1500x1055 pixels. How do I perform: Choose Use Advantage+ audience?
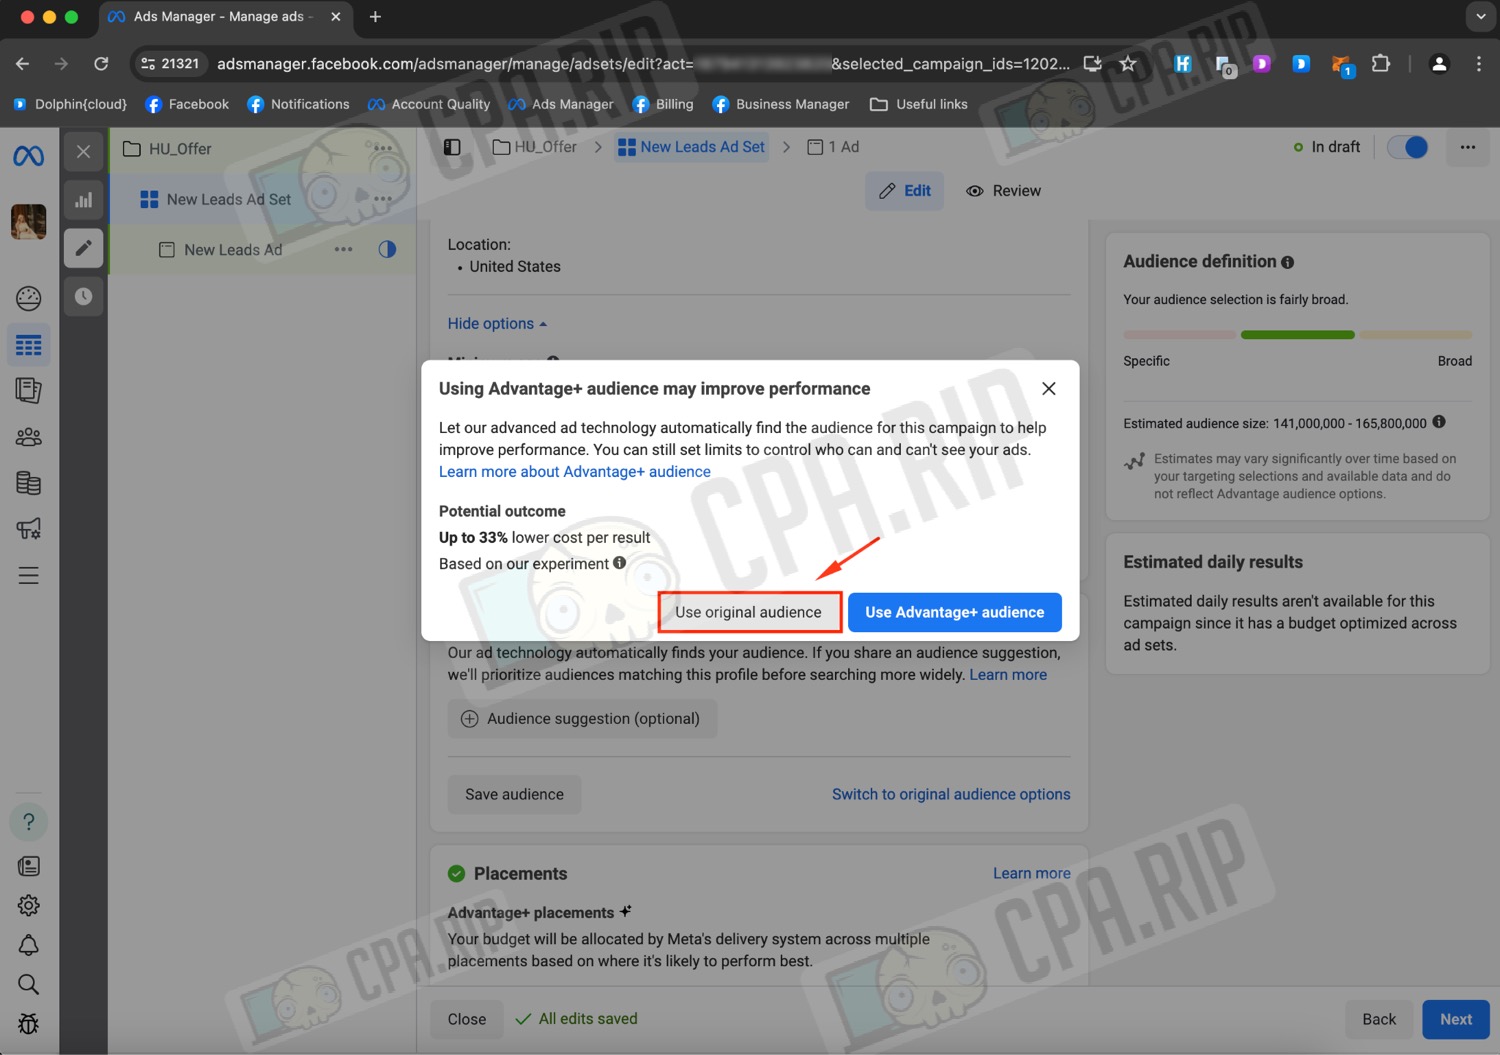point(955,612)
